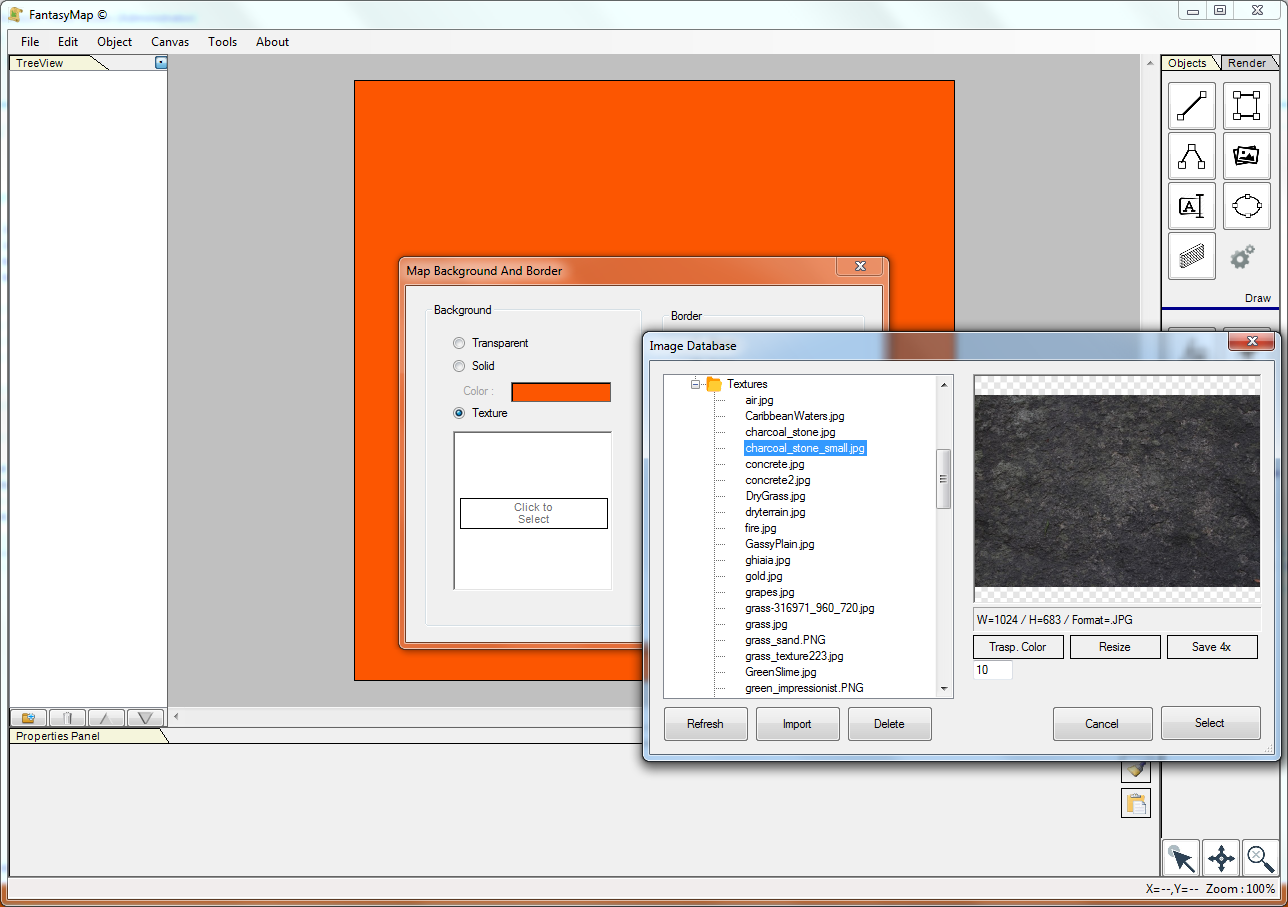This screenshot has width=1288, height=907.
Task: Open the Tools menu
Action: pyautogui.click(x=223, y=42)
